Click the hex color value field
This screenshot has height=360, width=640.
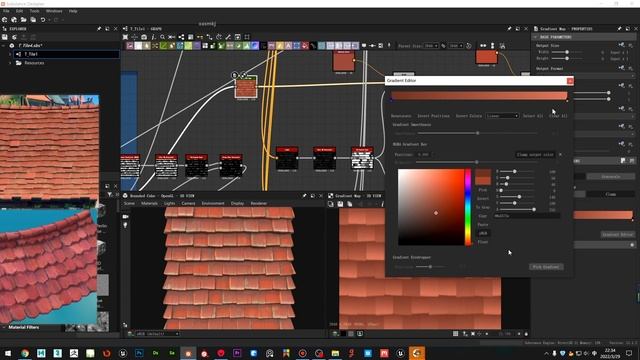point(527,216)
